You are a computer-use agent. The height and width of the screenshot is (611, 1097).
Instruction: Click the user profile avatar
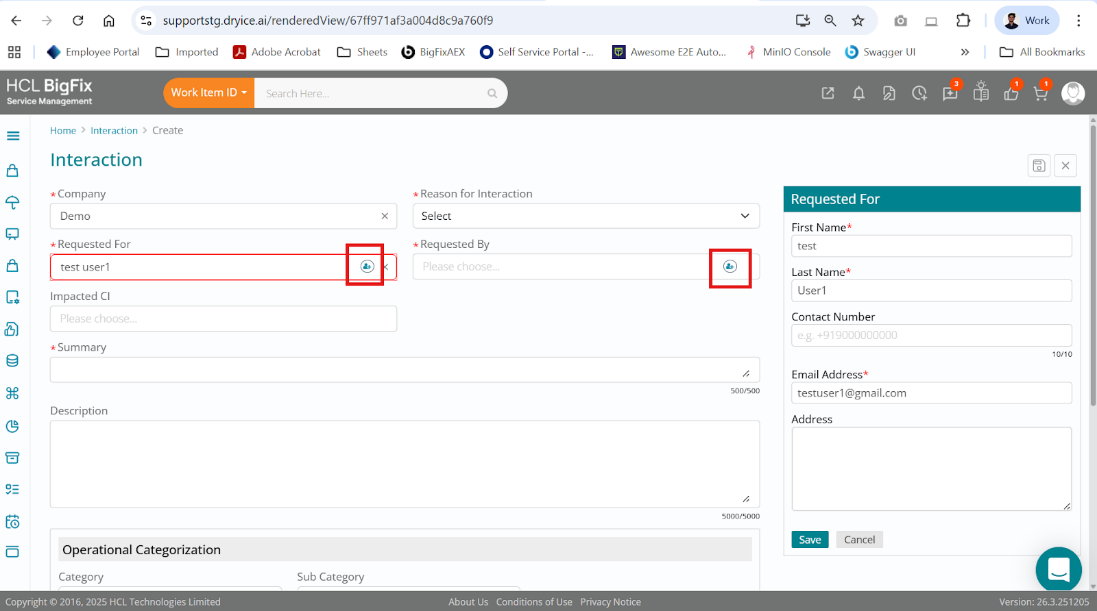(x=1073, y=93)
